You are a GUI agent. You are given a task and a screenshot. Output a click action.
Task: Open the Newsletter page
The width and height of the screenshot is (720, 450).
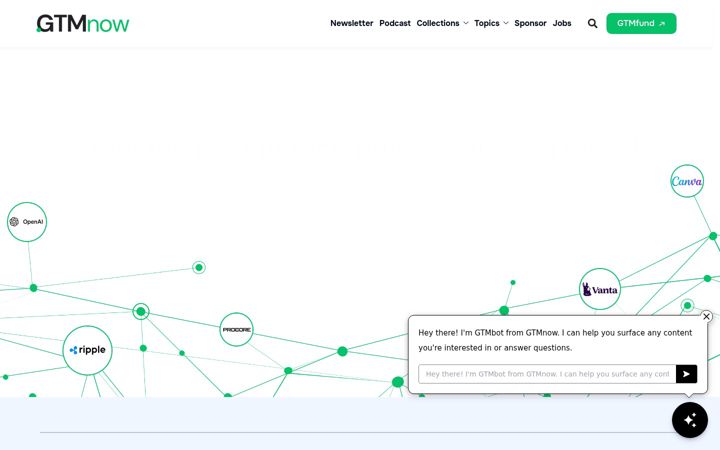(x=352, y=23)
